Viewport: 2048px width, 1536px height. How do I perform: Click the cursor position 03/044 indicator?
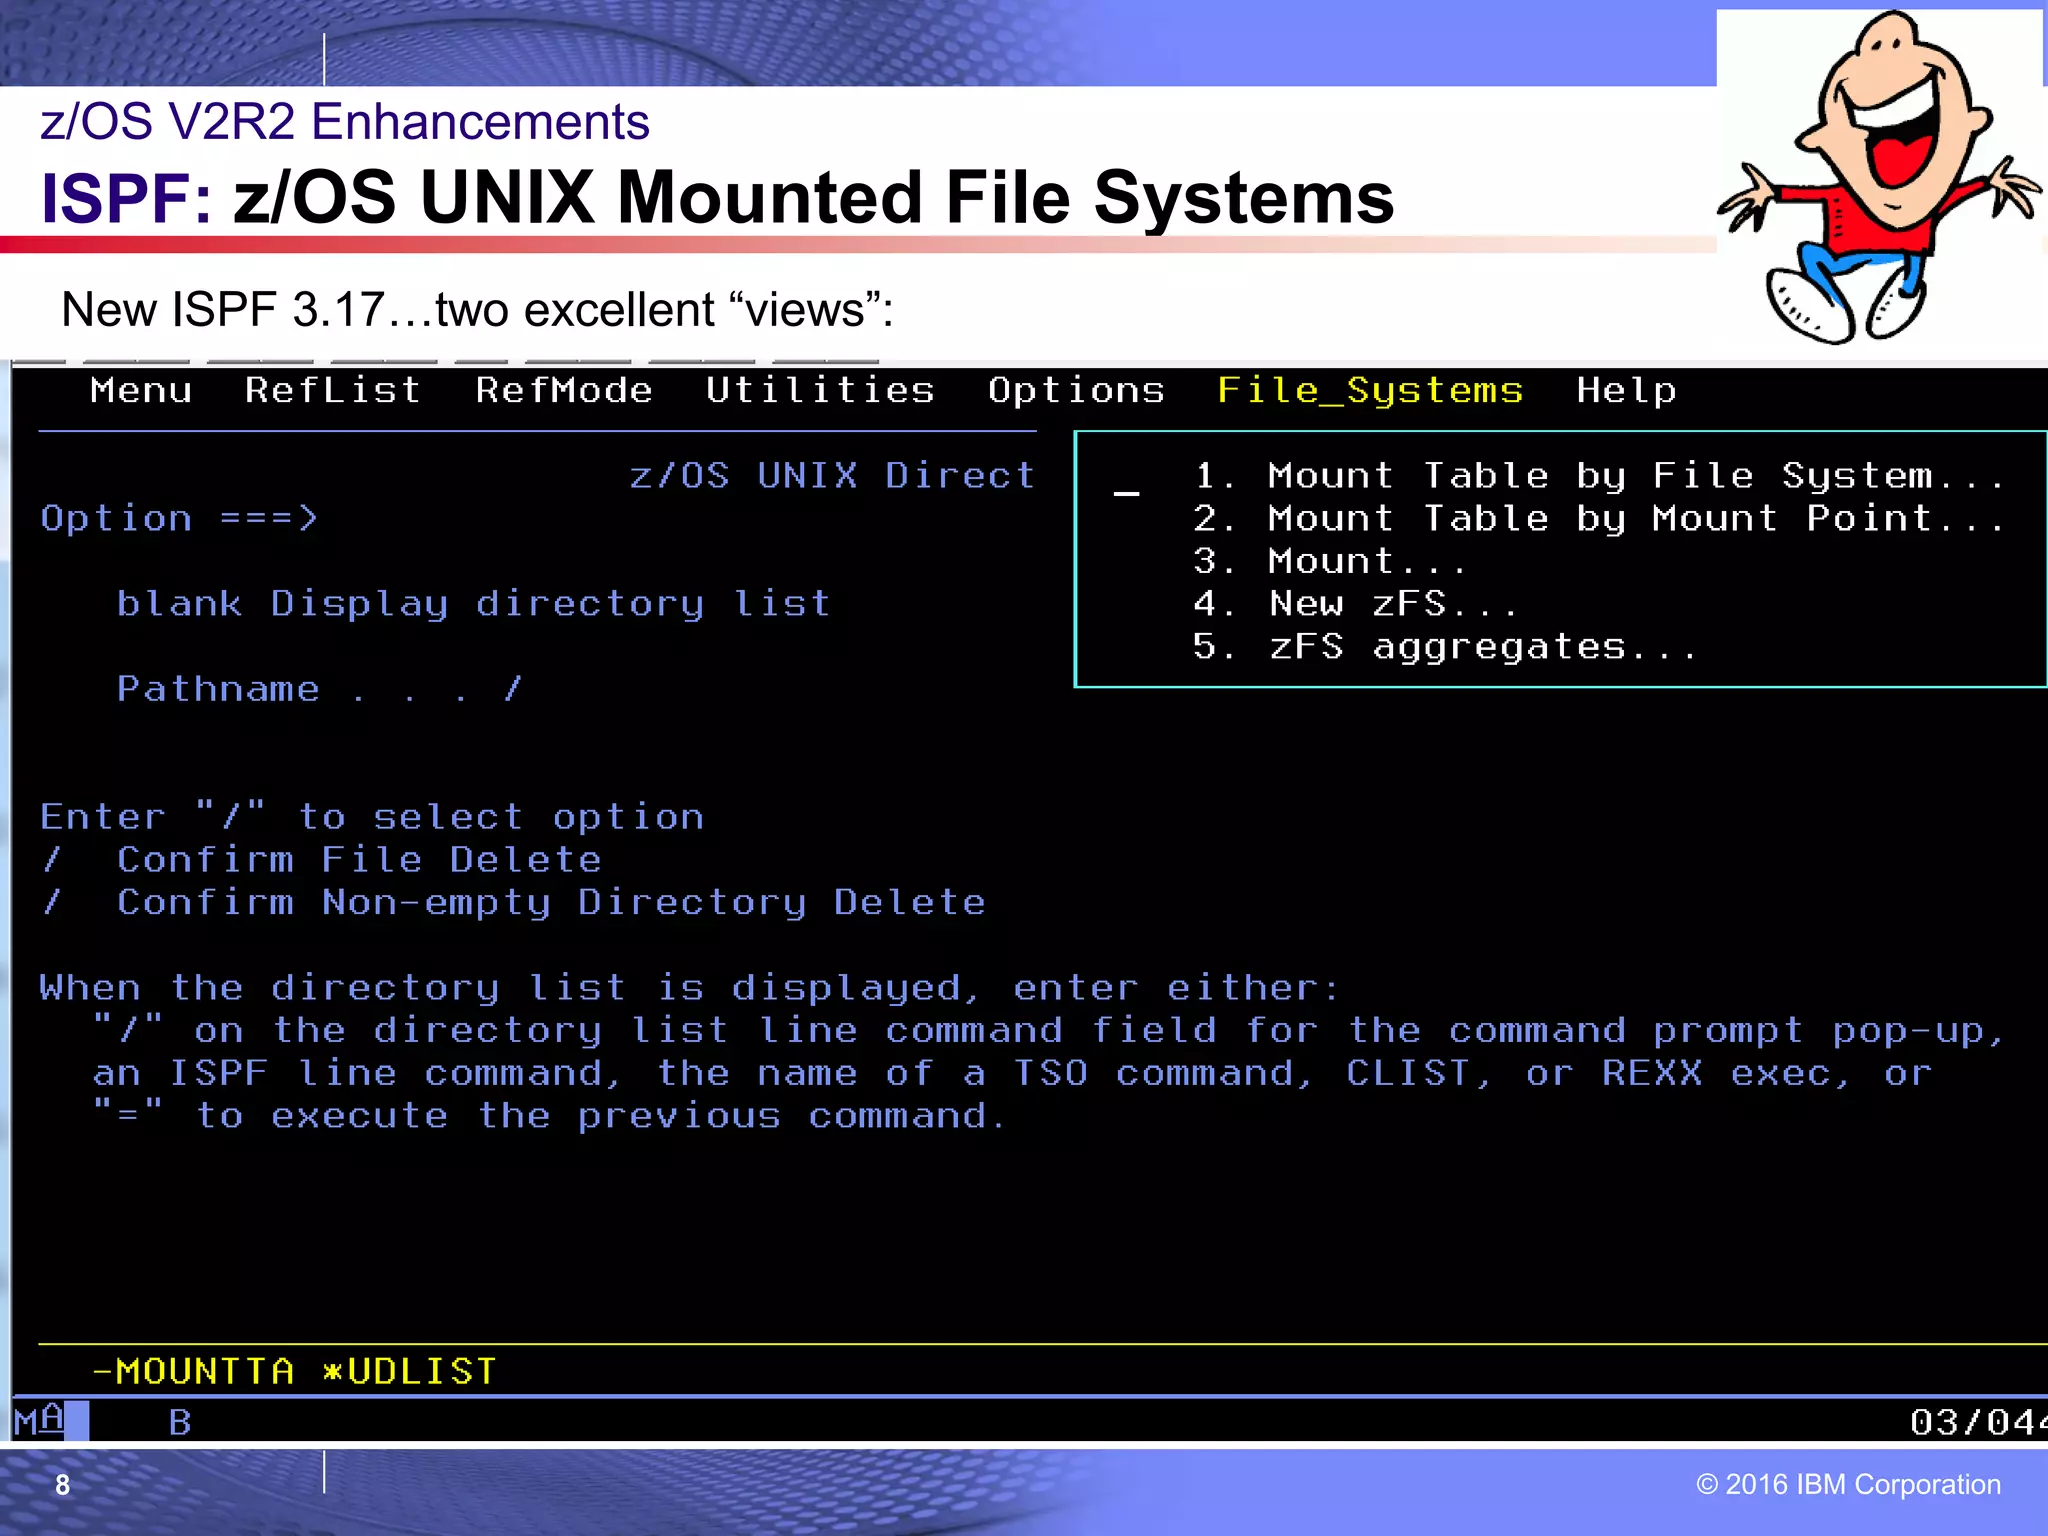(x=1977, y=1422)
